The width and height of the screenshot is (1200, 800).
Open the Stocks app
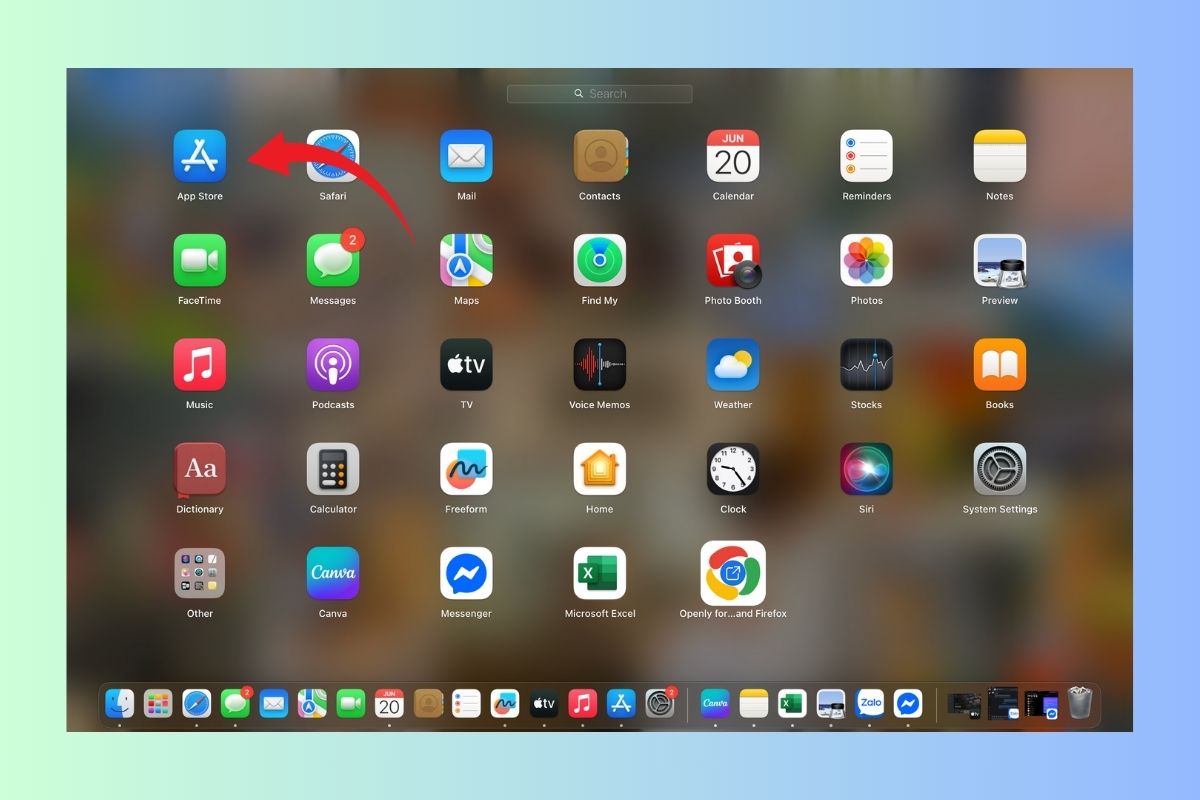[x=866, y=364]
